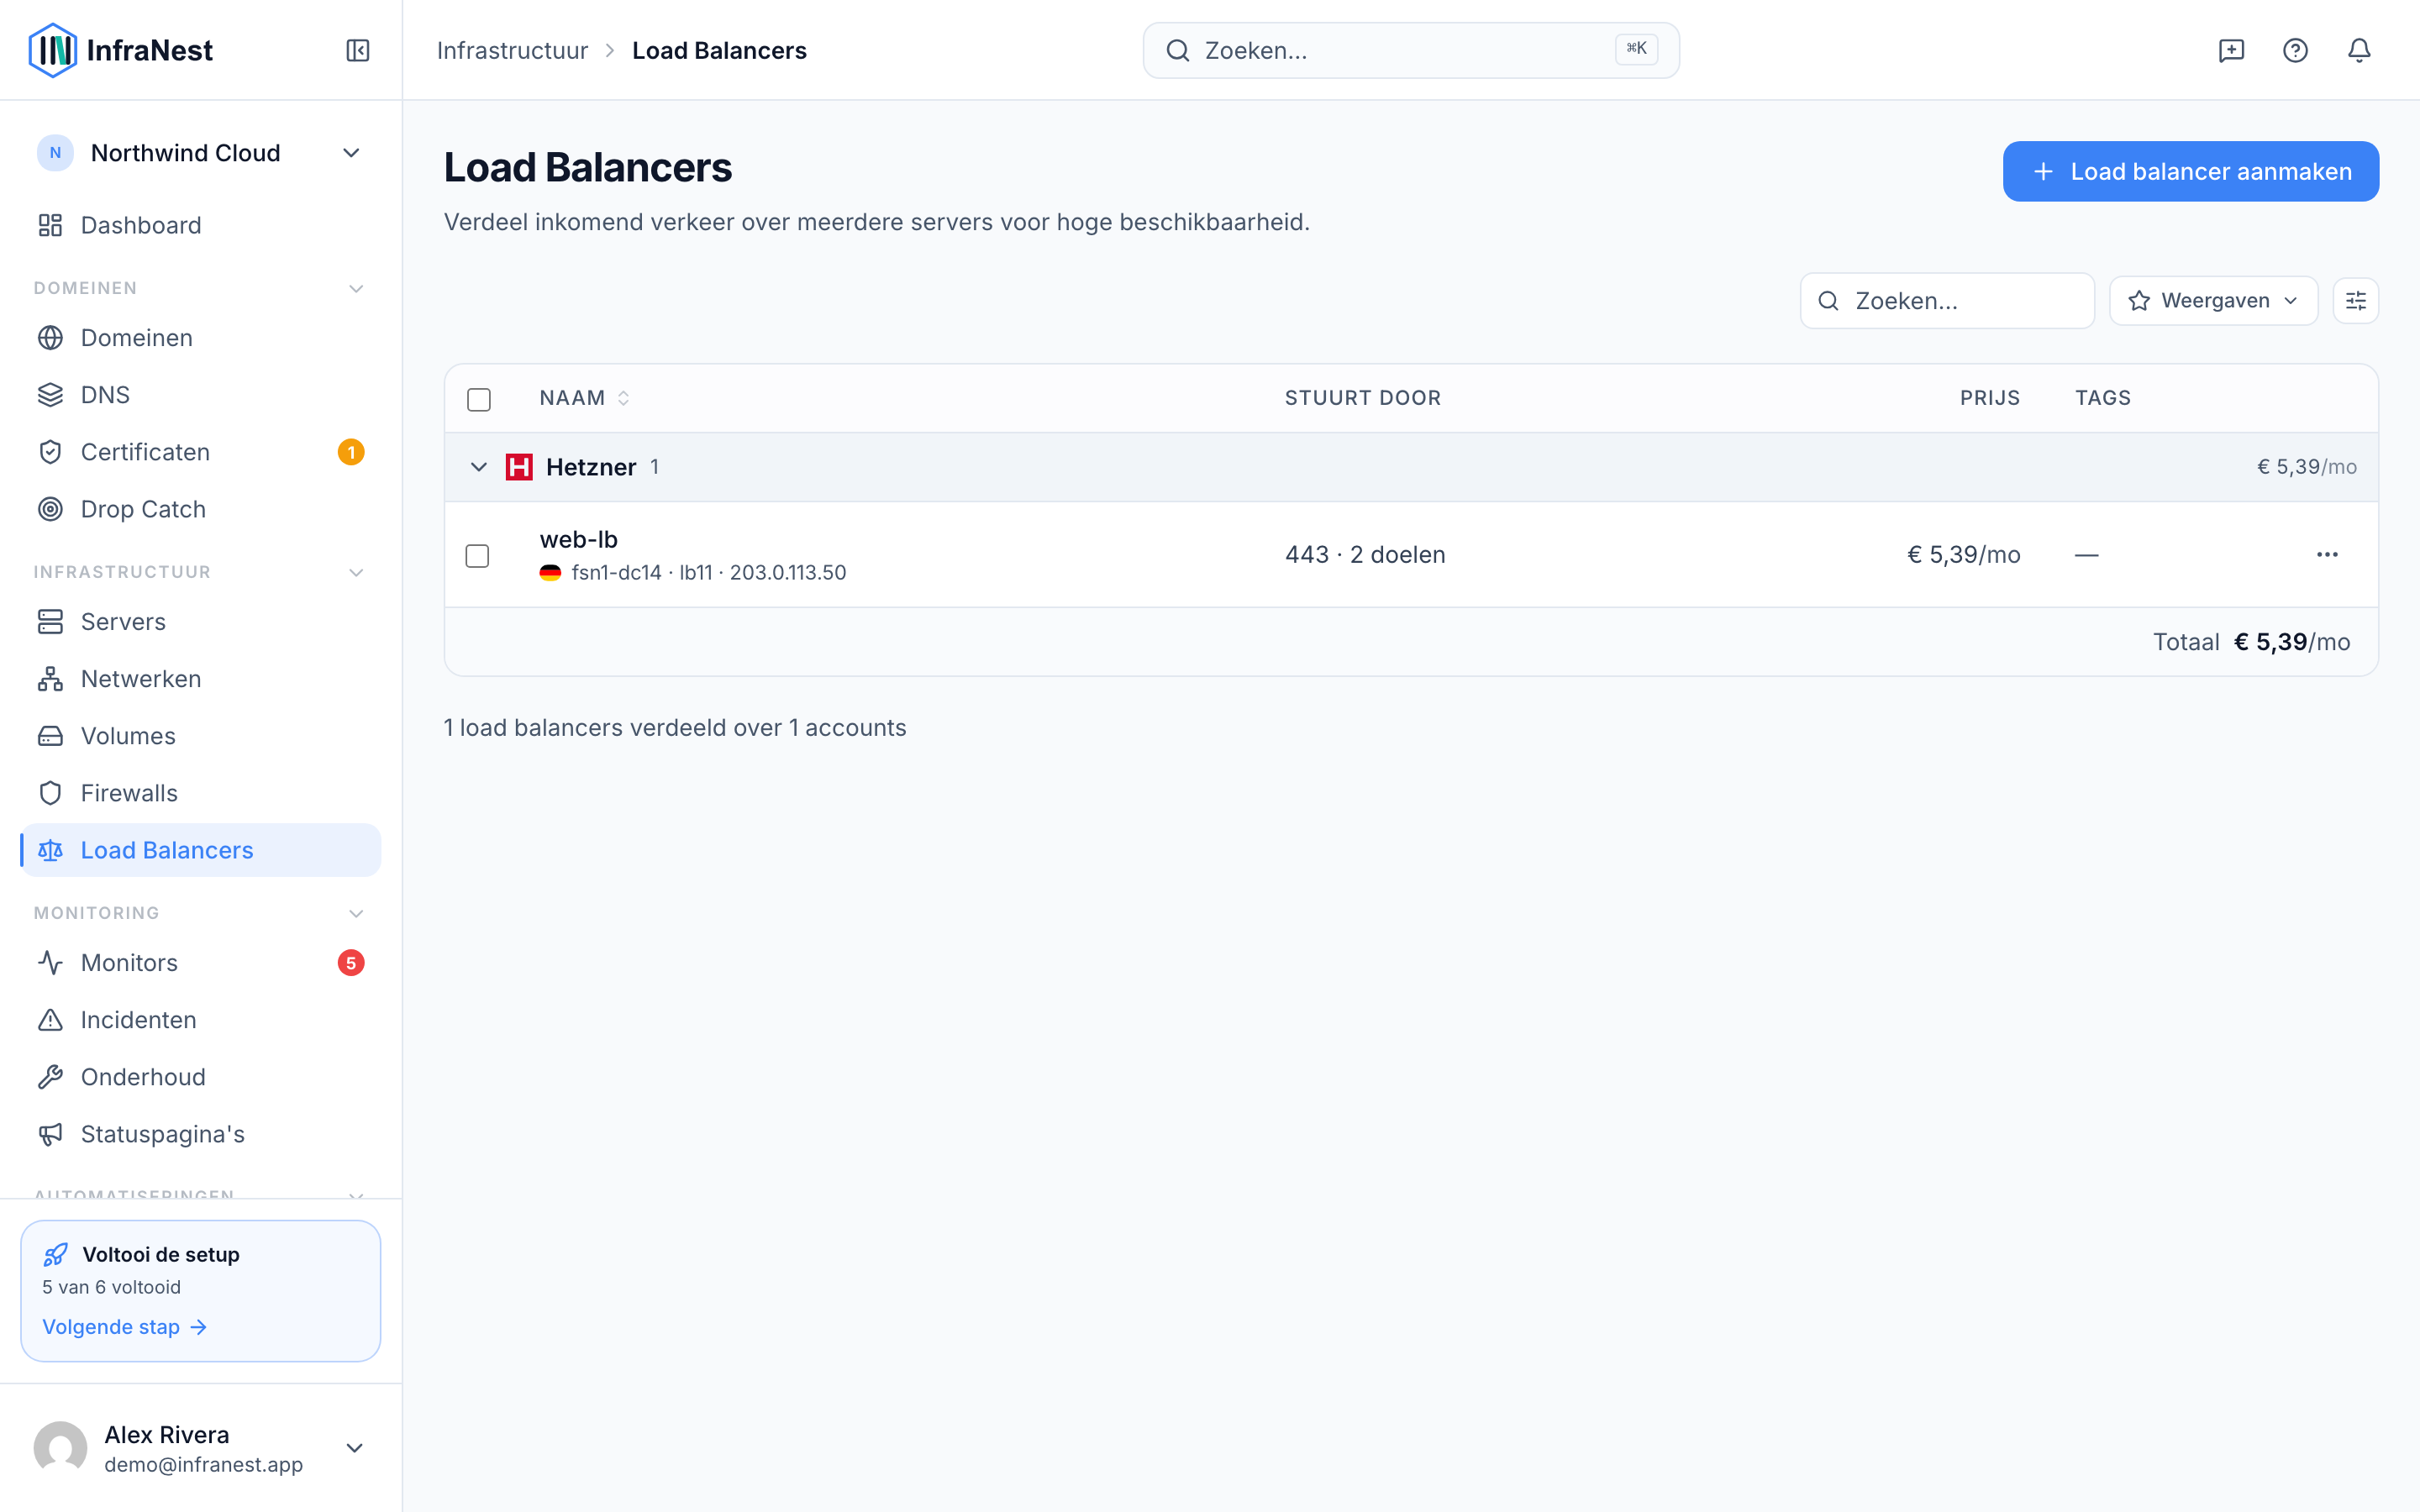
Task: Click the Stuurt door column header
Action: (x=1363, y=398)
